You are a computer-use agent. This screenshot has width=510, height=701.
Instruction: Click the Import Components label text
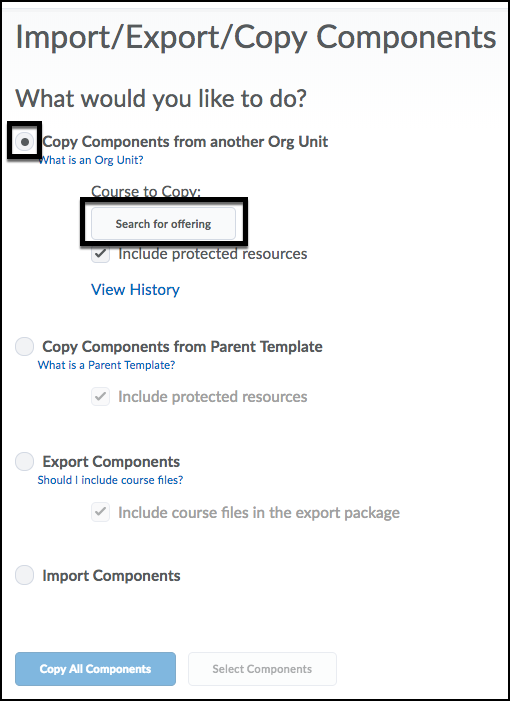click(x=111, y=575)
